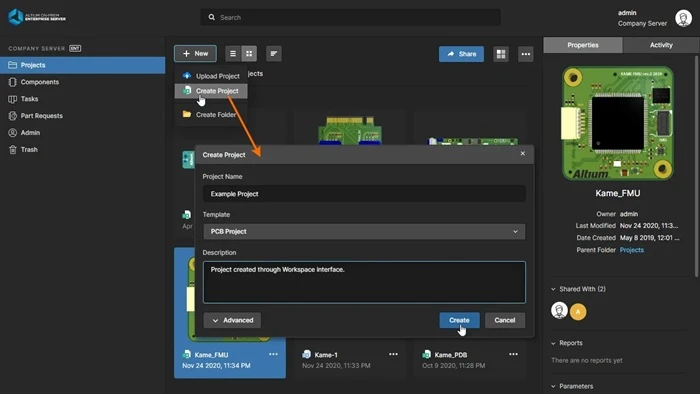Open the Projects parent folder link
The height and width of the screenshot is (394, 700).
pyautogui.click(x=631, y=250)
